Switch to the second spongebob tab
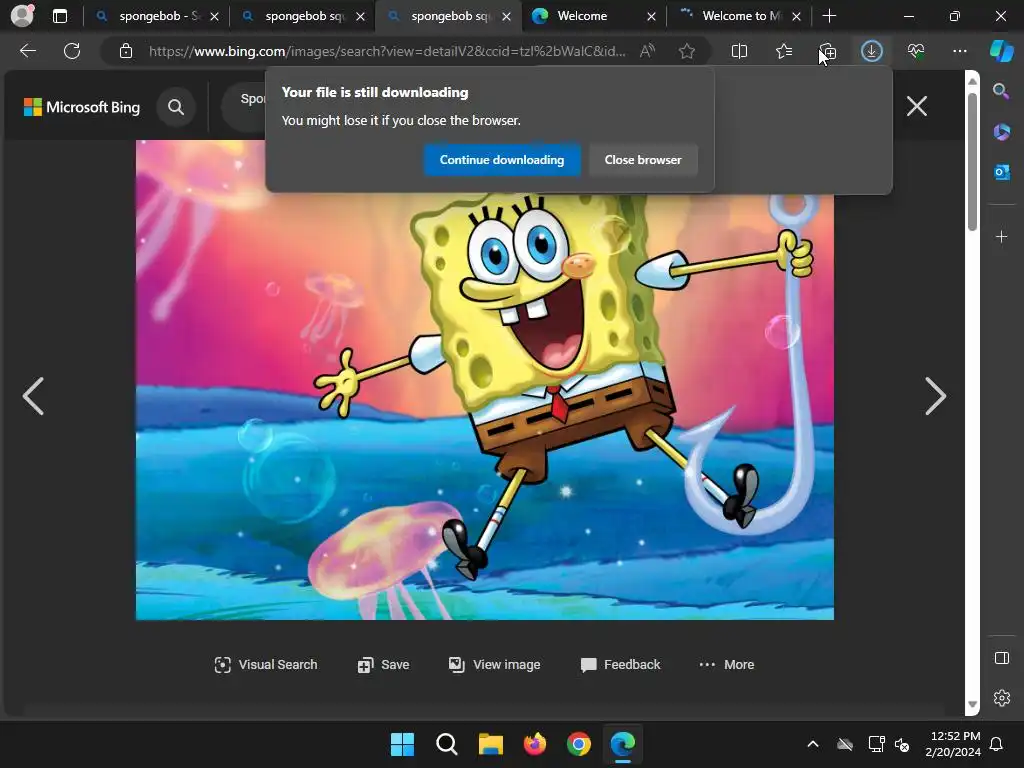Viewport: 1024px width, 768px height. (x=302, y=16)
